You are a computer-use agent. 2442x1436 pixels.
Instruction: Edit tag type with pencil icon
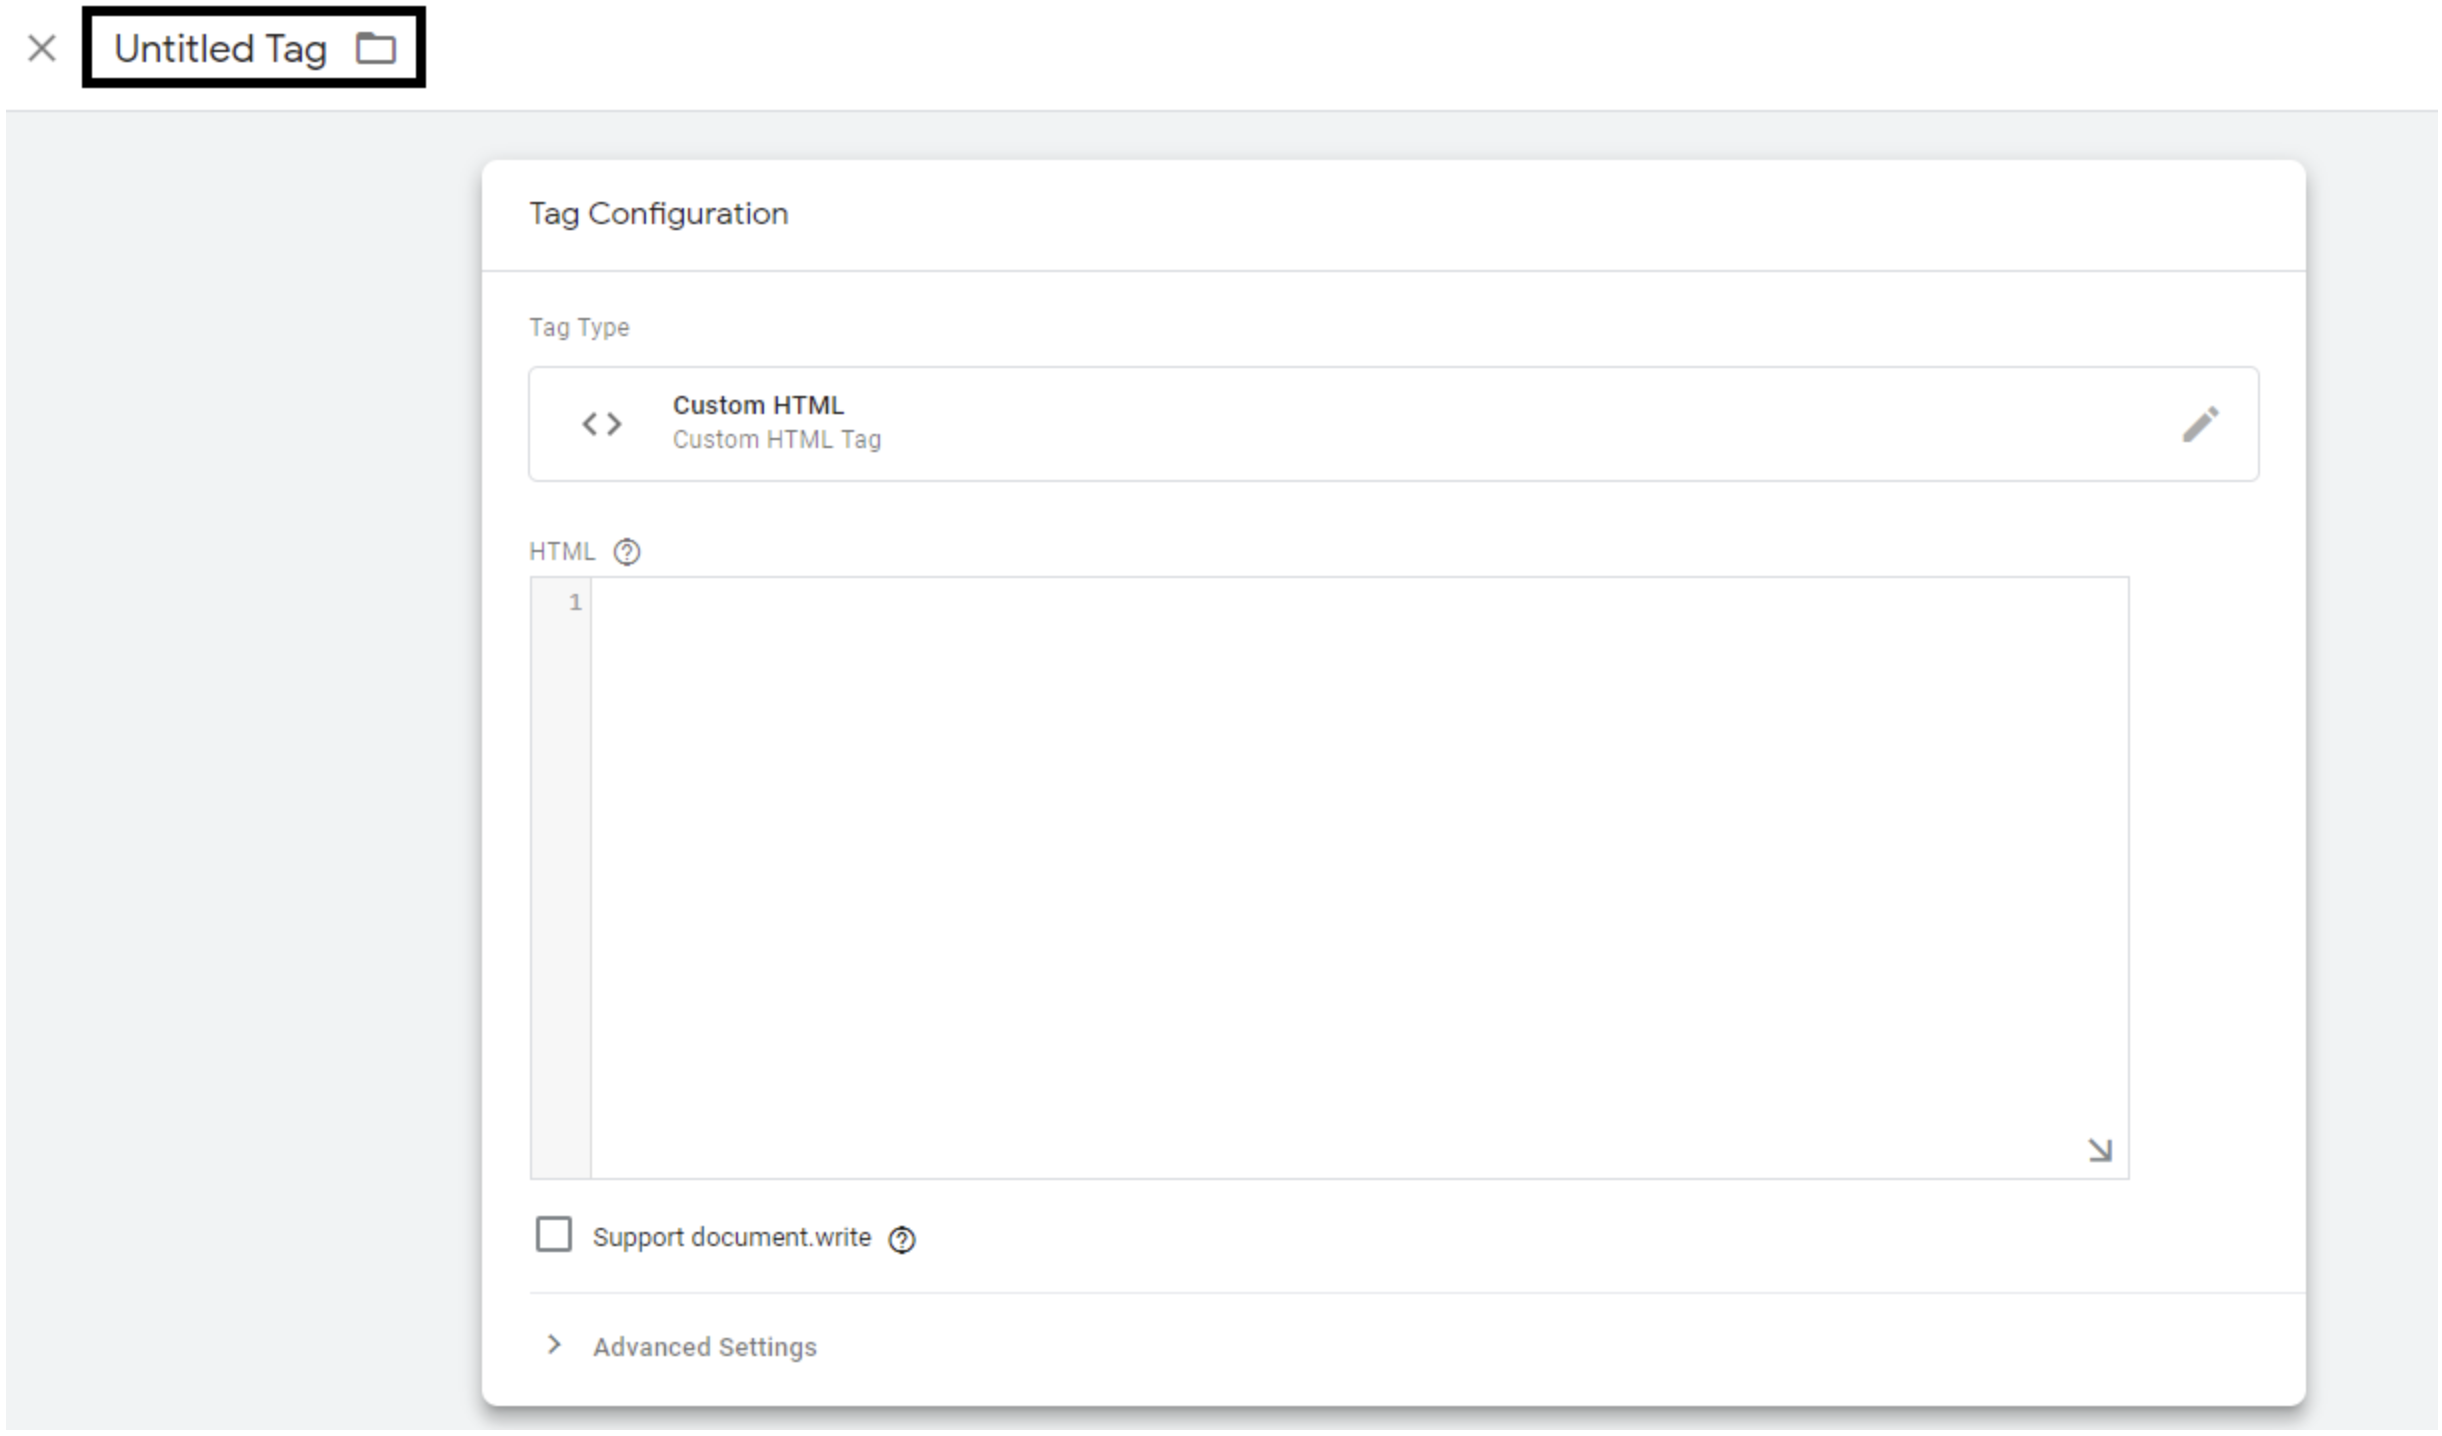(2200, 424)
